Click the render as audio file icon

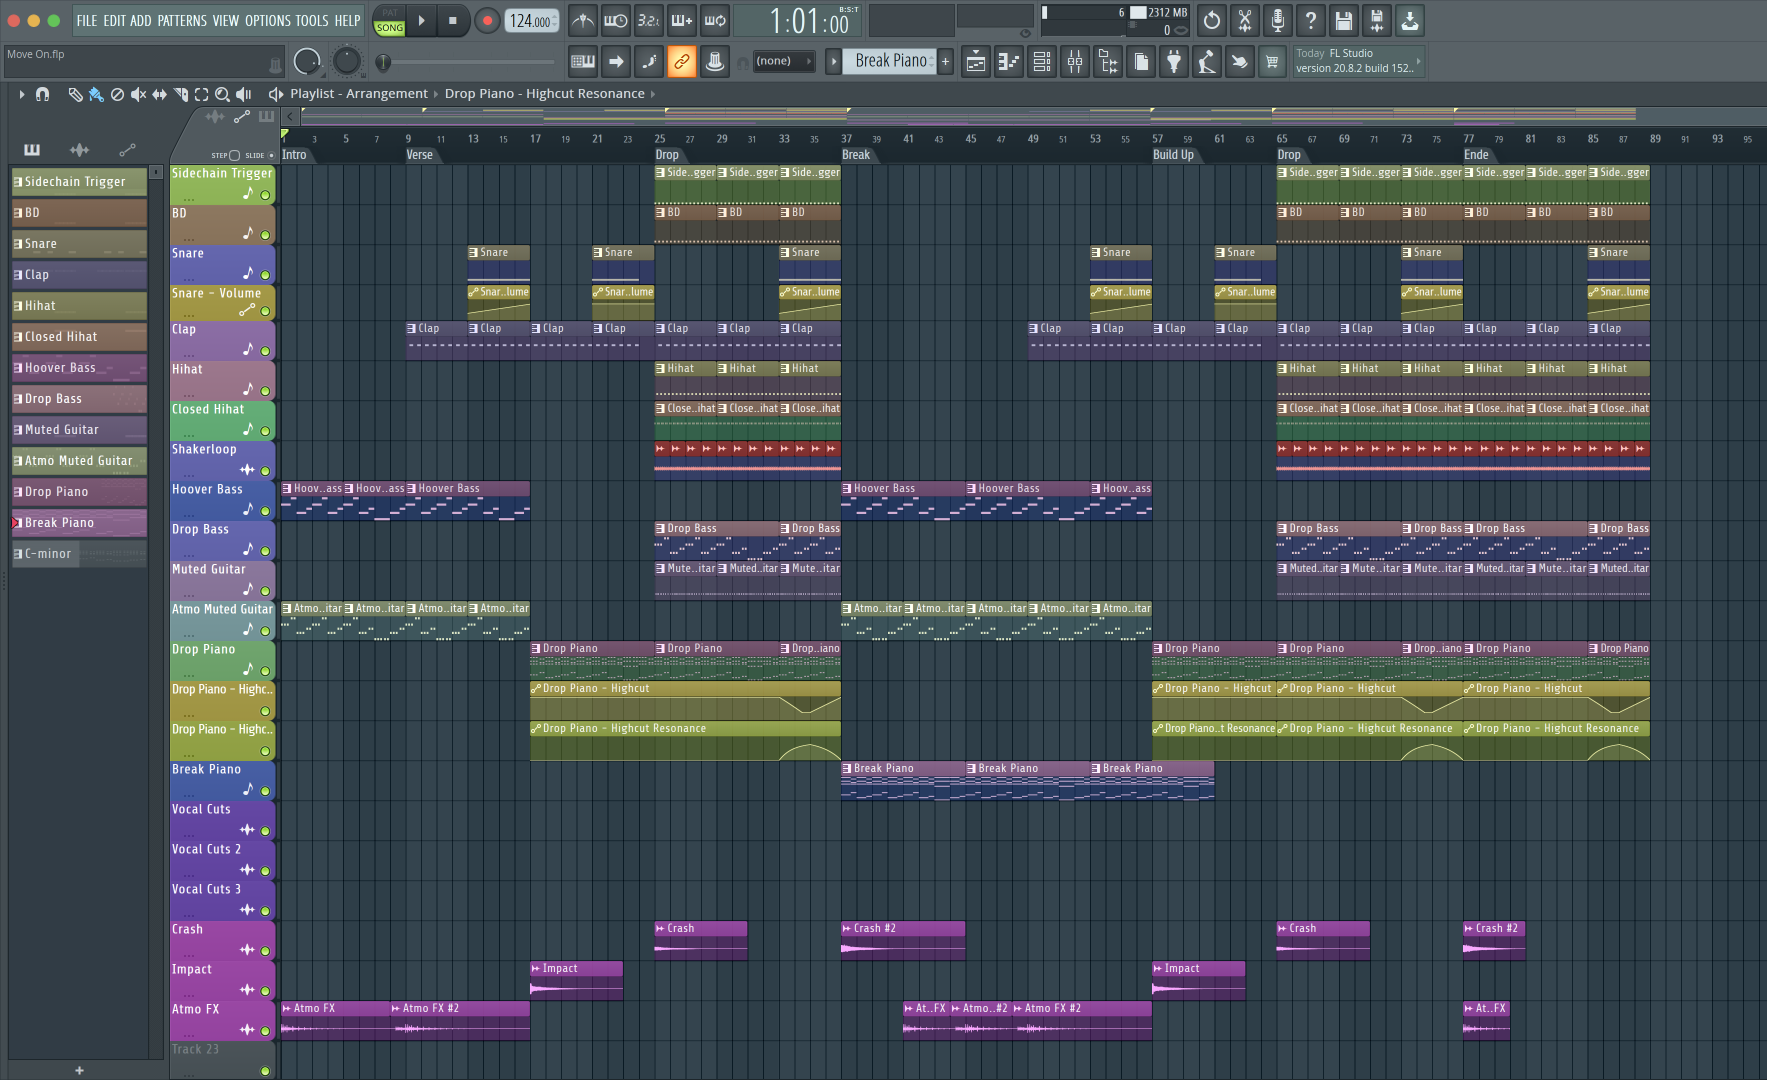1377,20
